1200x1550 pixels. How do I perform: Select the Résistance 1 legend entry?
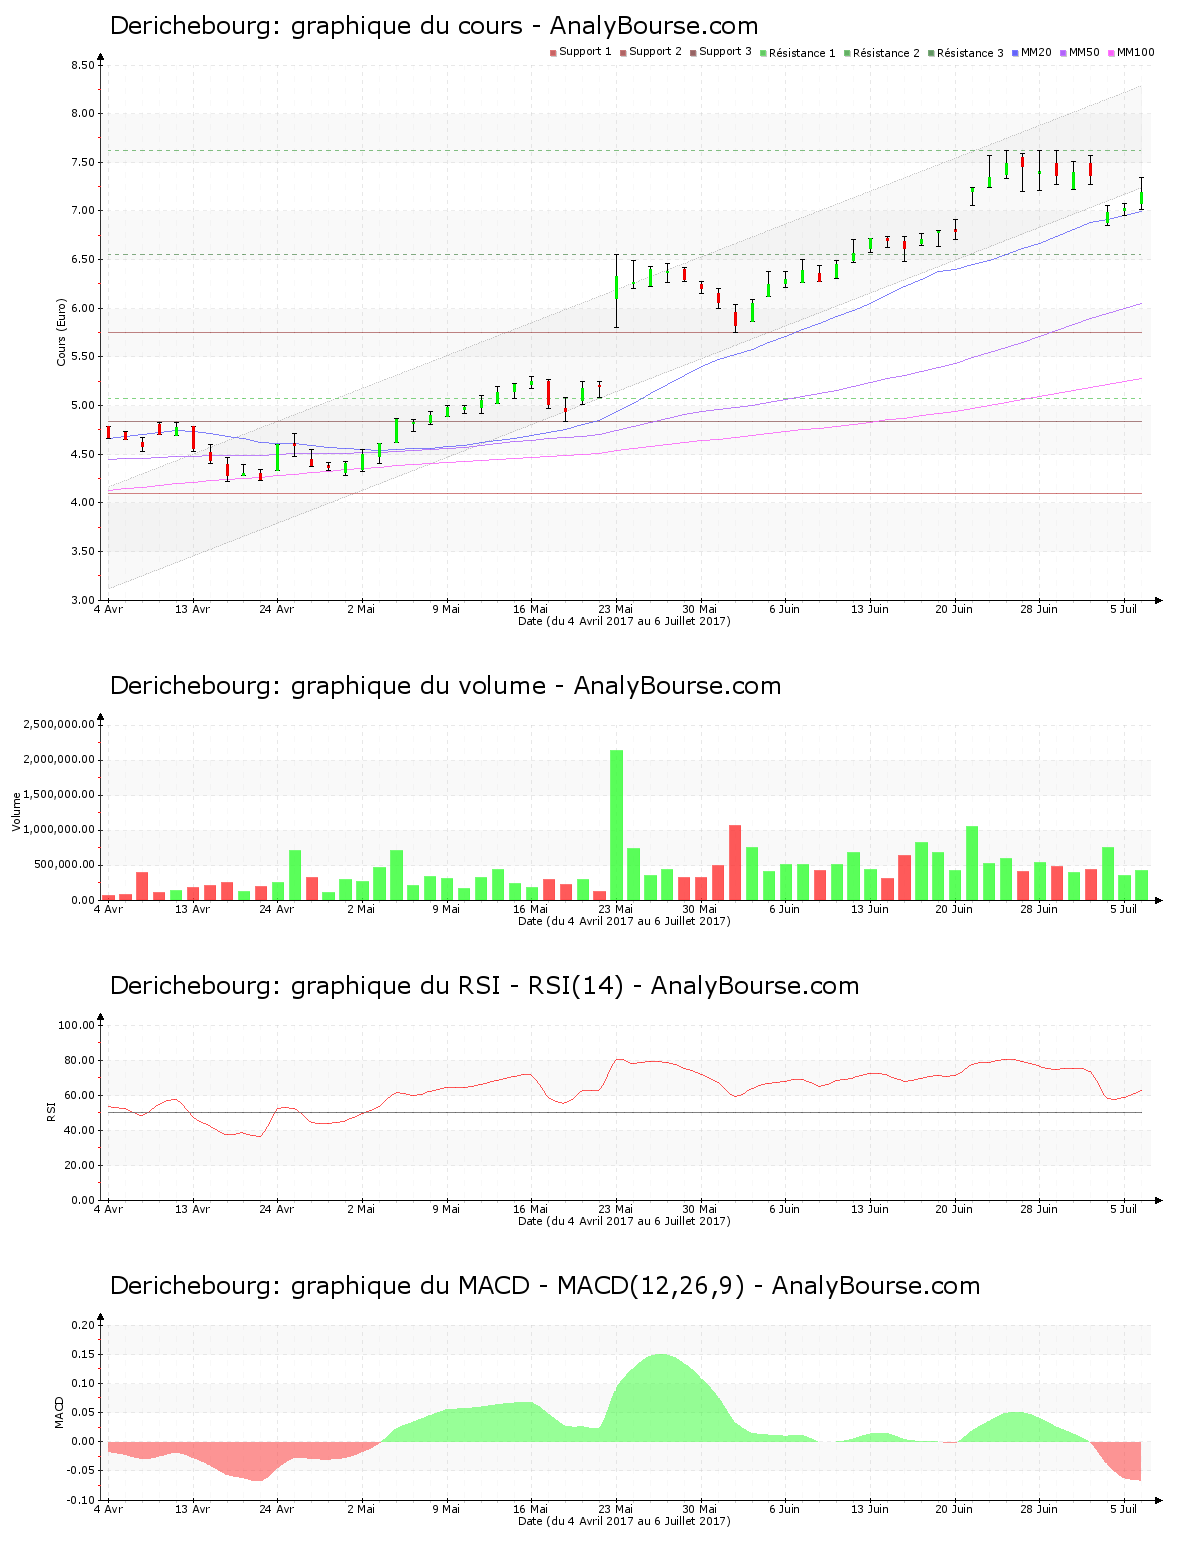pos(797,53)
